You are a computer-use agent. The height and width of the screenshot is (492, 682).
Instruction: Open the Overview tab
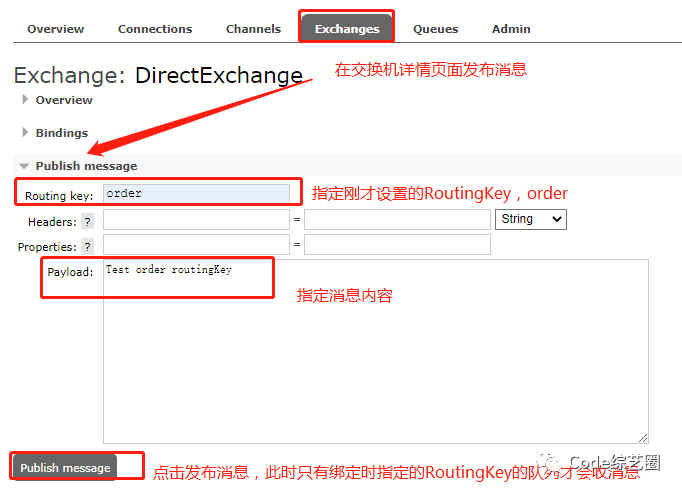click(55, 29)
